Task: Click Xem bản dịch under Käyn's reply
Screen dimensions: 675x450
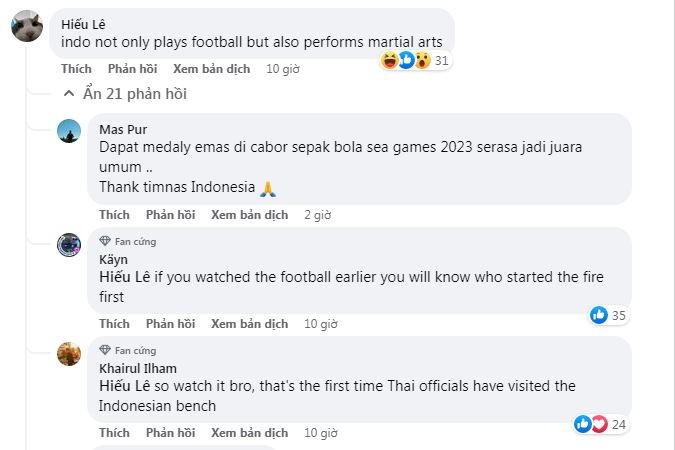Action: 249,324
